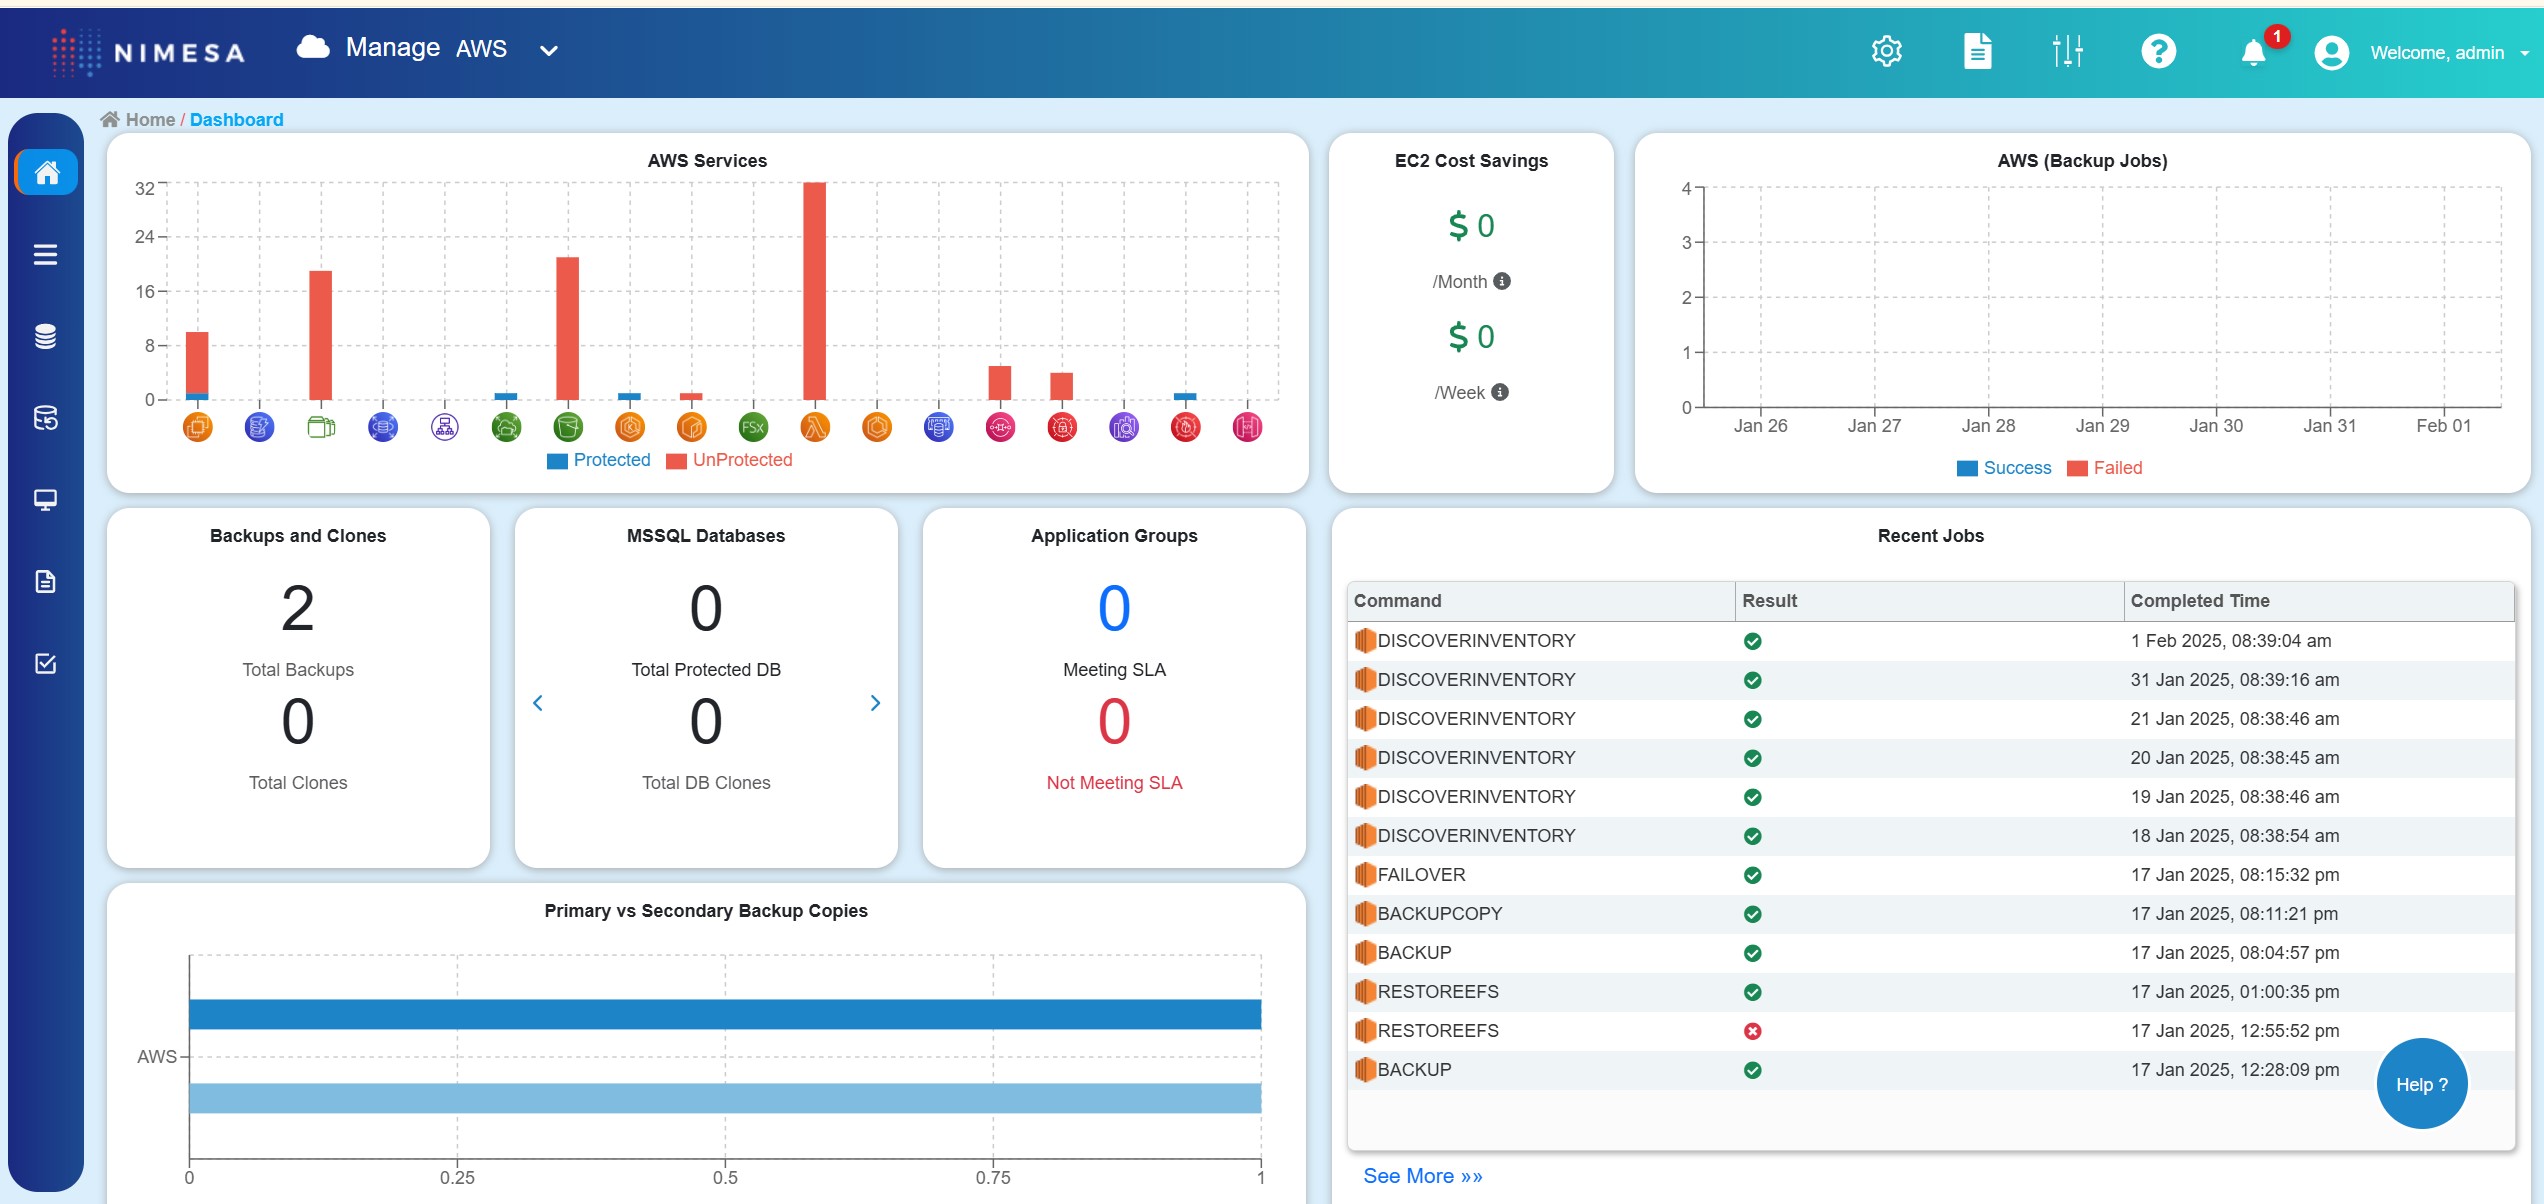Open the blue Help ? button
This screenshot has height=1204, width=2544.
[x=2421, y=1084]
